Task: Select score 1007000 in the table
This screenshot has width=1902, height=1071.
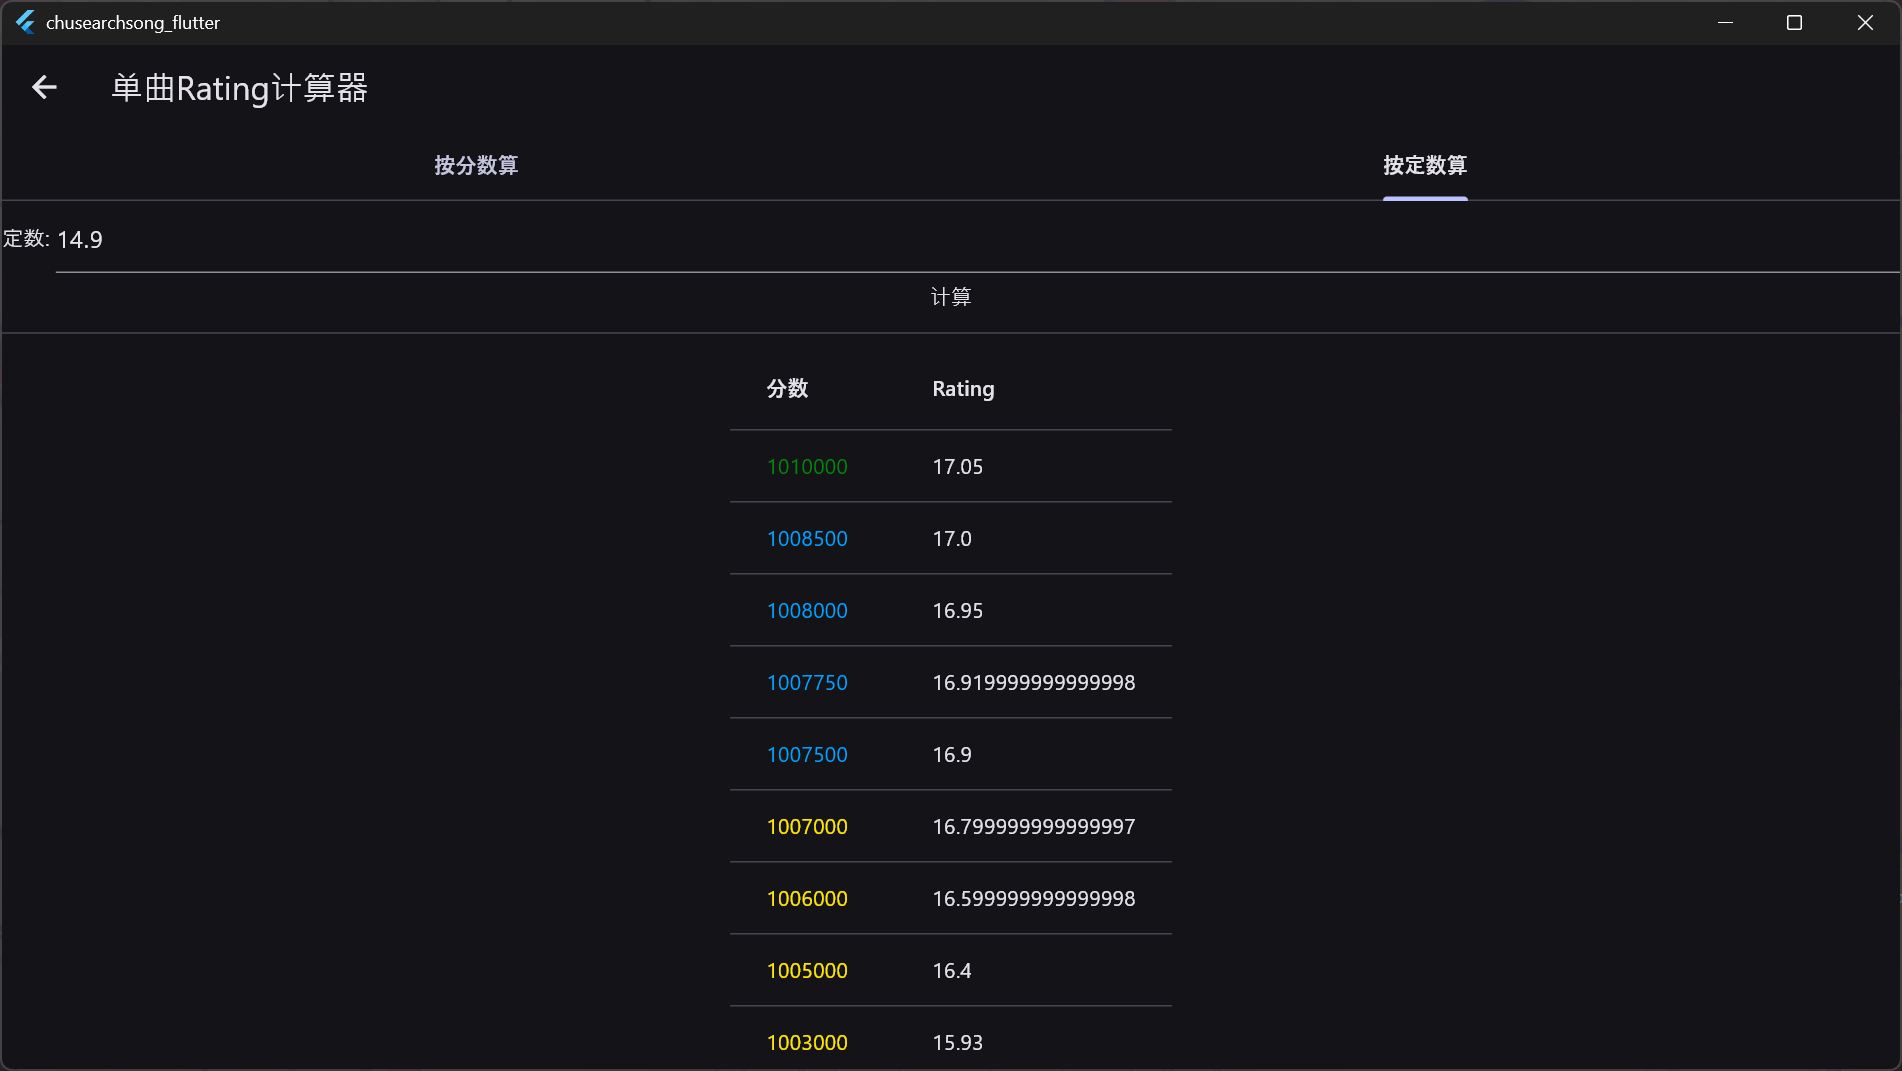Action: (x=807, y=827)
